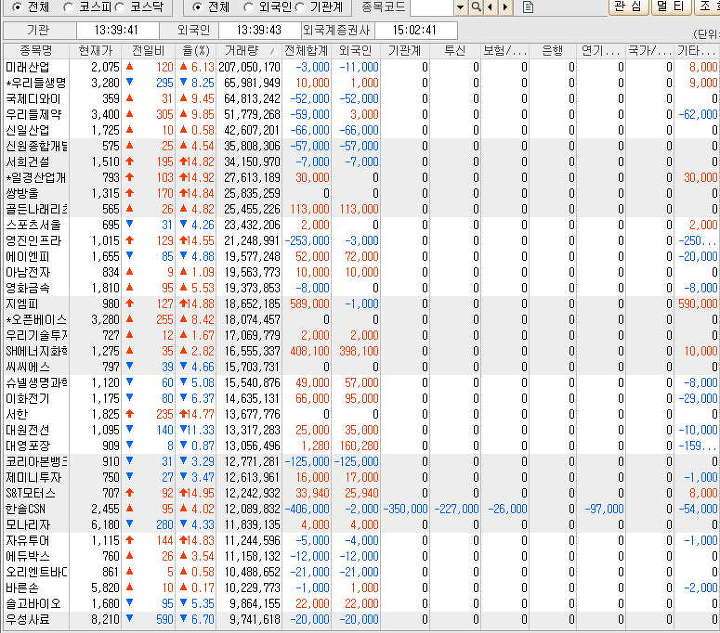Focus the 종목코드 input field
Viewport: 720px width, 633px height.
pyautogui.click(x=432, y=7)
